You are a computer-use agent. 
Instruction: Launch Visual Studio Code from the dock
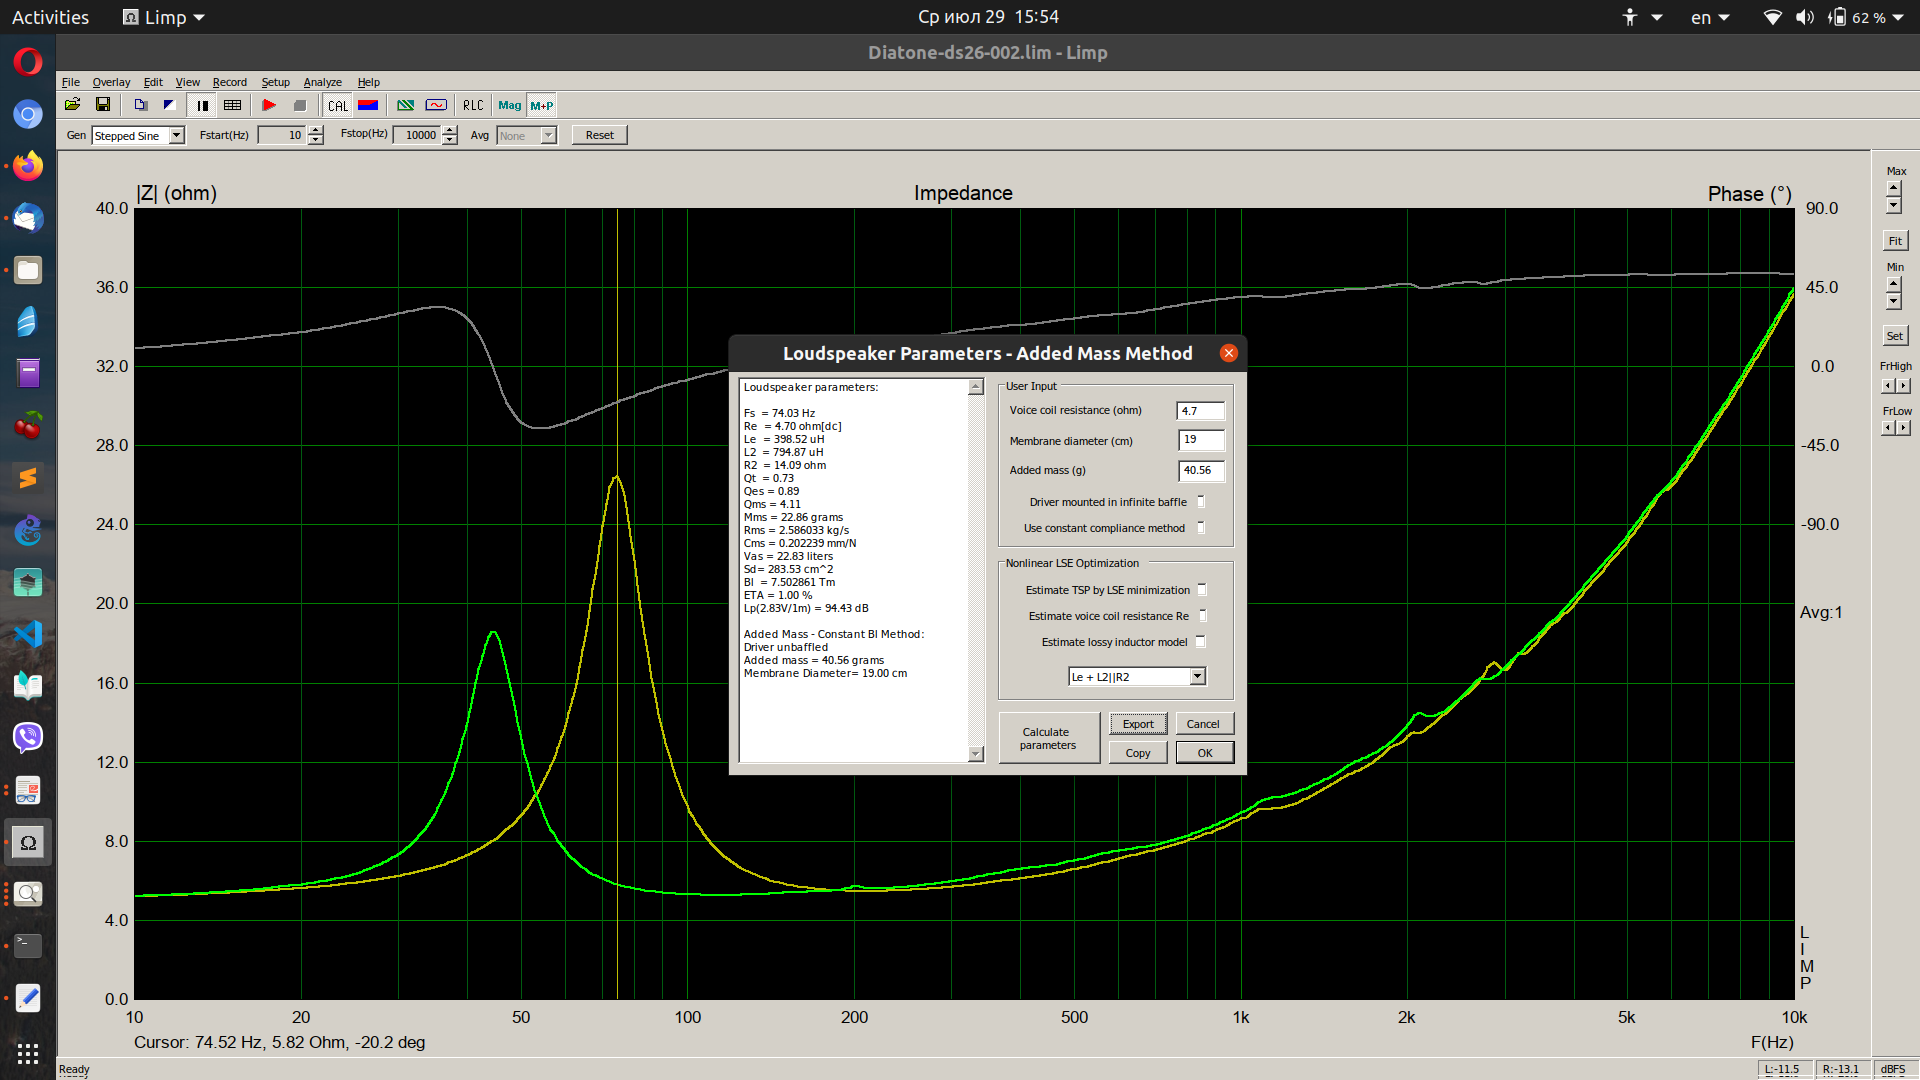28,634
